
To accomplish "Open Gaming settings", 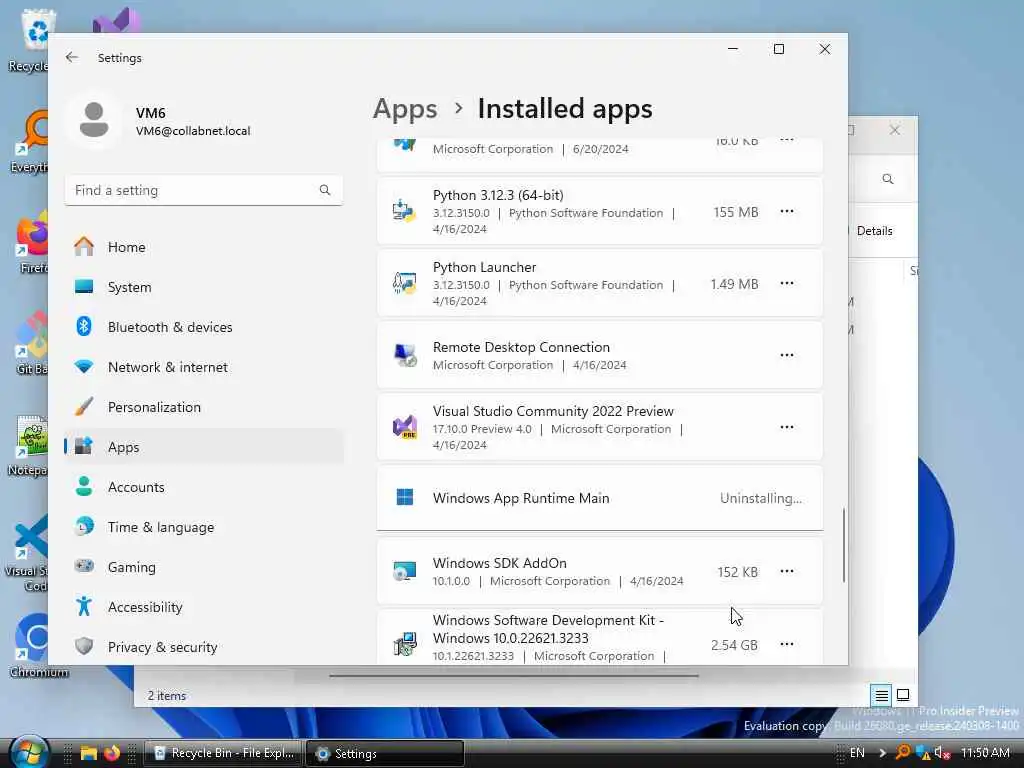I will (204, 567).
